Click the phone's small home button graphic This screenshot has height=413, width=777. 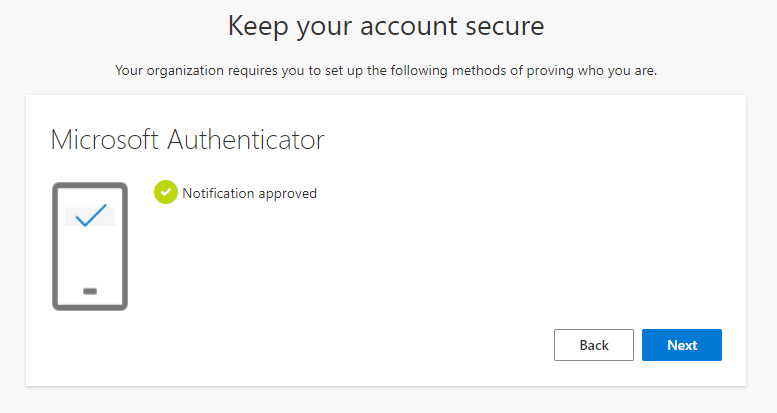click(90, 292)
